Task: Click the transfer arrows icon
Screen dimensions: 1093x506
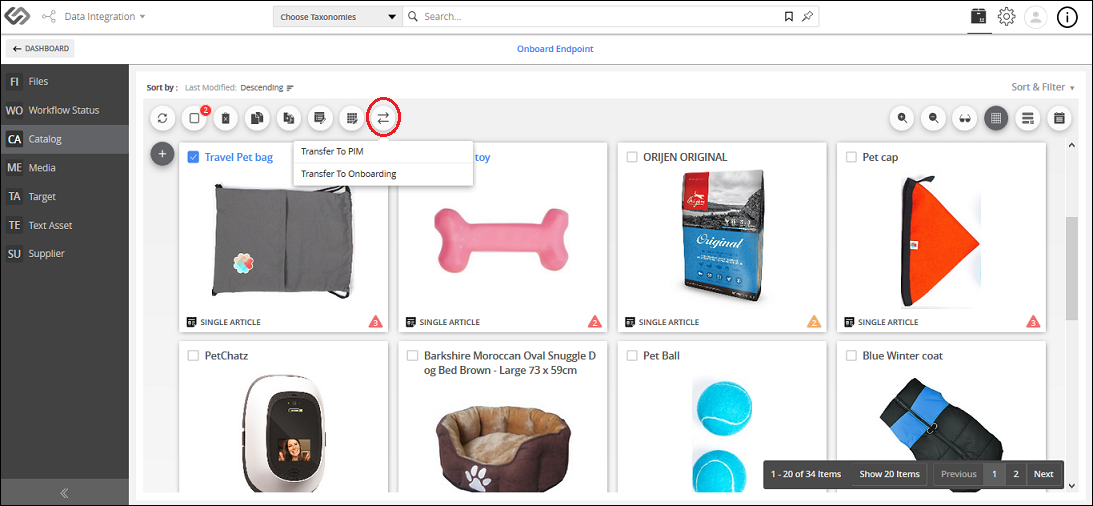Action: click(x=383, y=118)
